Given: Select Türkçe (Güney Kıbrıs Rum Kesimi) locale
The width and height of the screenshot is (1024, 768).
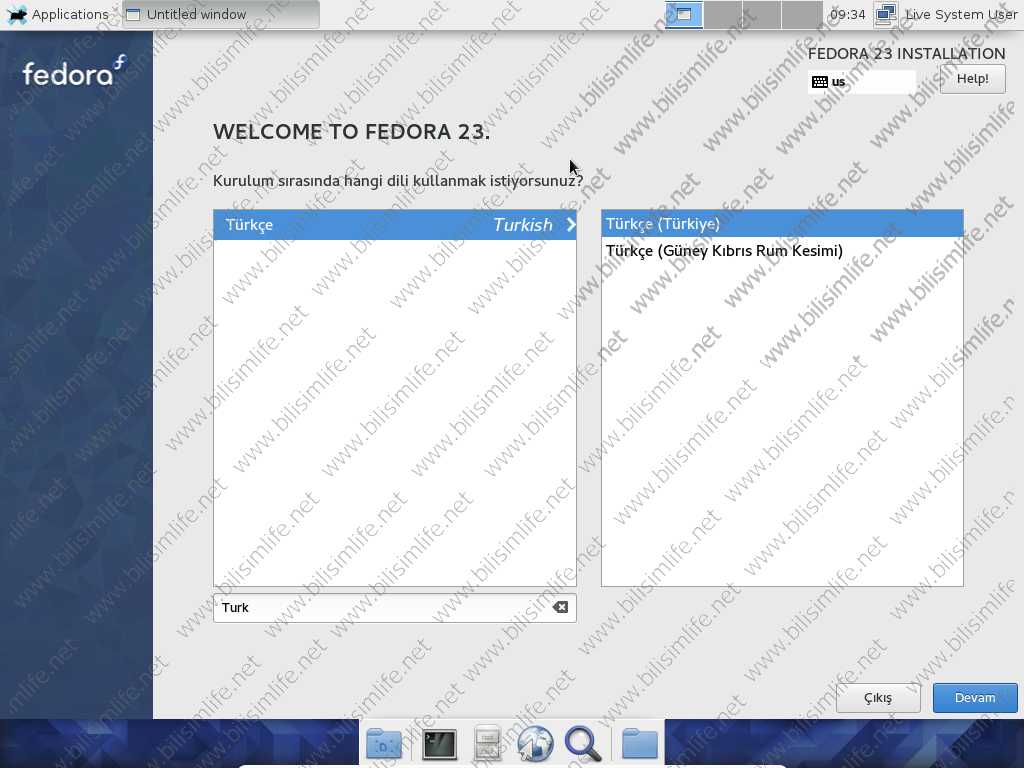Looking at the screenshot, I should point(782,251).
